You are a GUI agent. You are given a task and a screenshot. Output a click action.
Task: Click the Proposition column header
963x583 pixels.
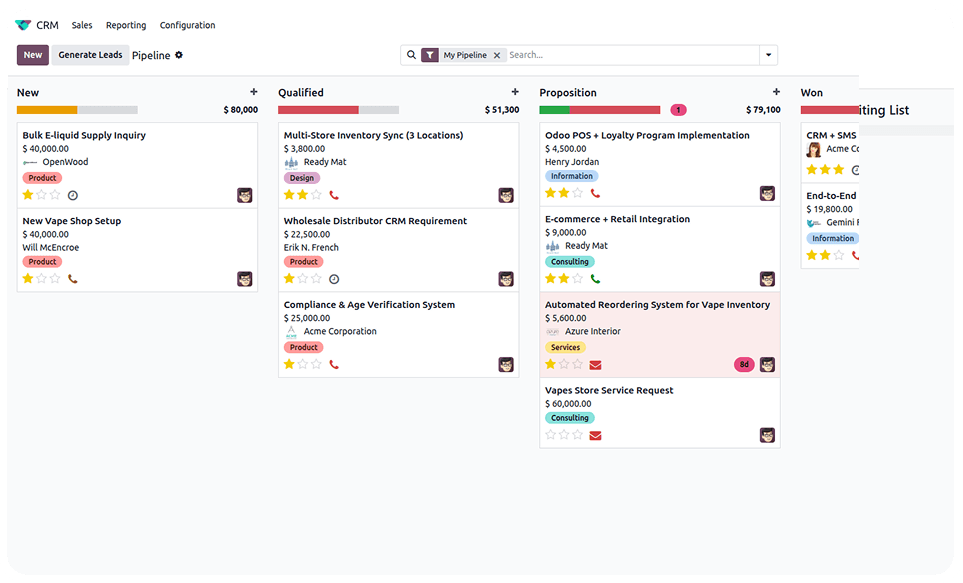click(x=568, y=93)
